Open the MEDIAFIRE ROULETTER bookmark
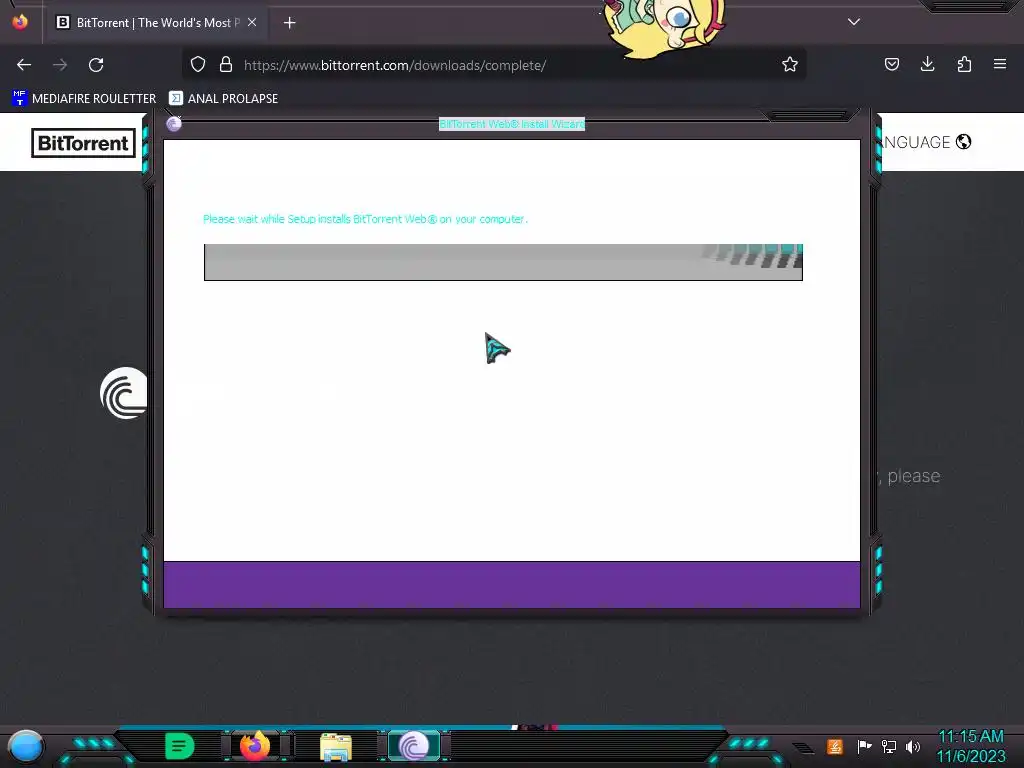Screen dimensions: 1024x768 [x=84, y=98]
